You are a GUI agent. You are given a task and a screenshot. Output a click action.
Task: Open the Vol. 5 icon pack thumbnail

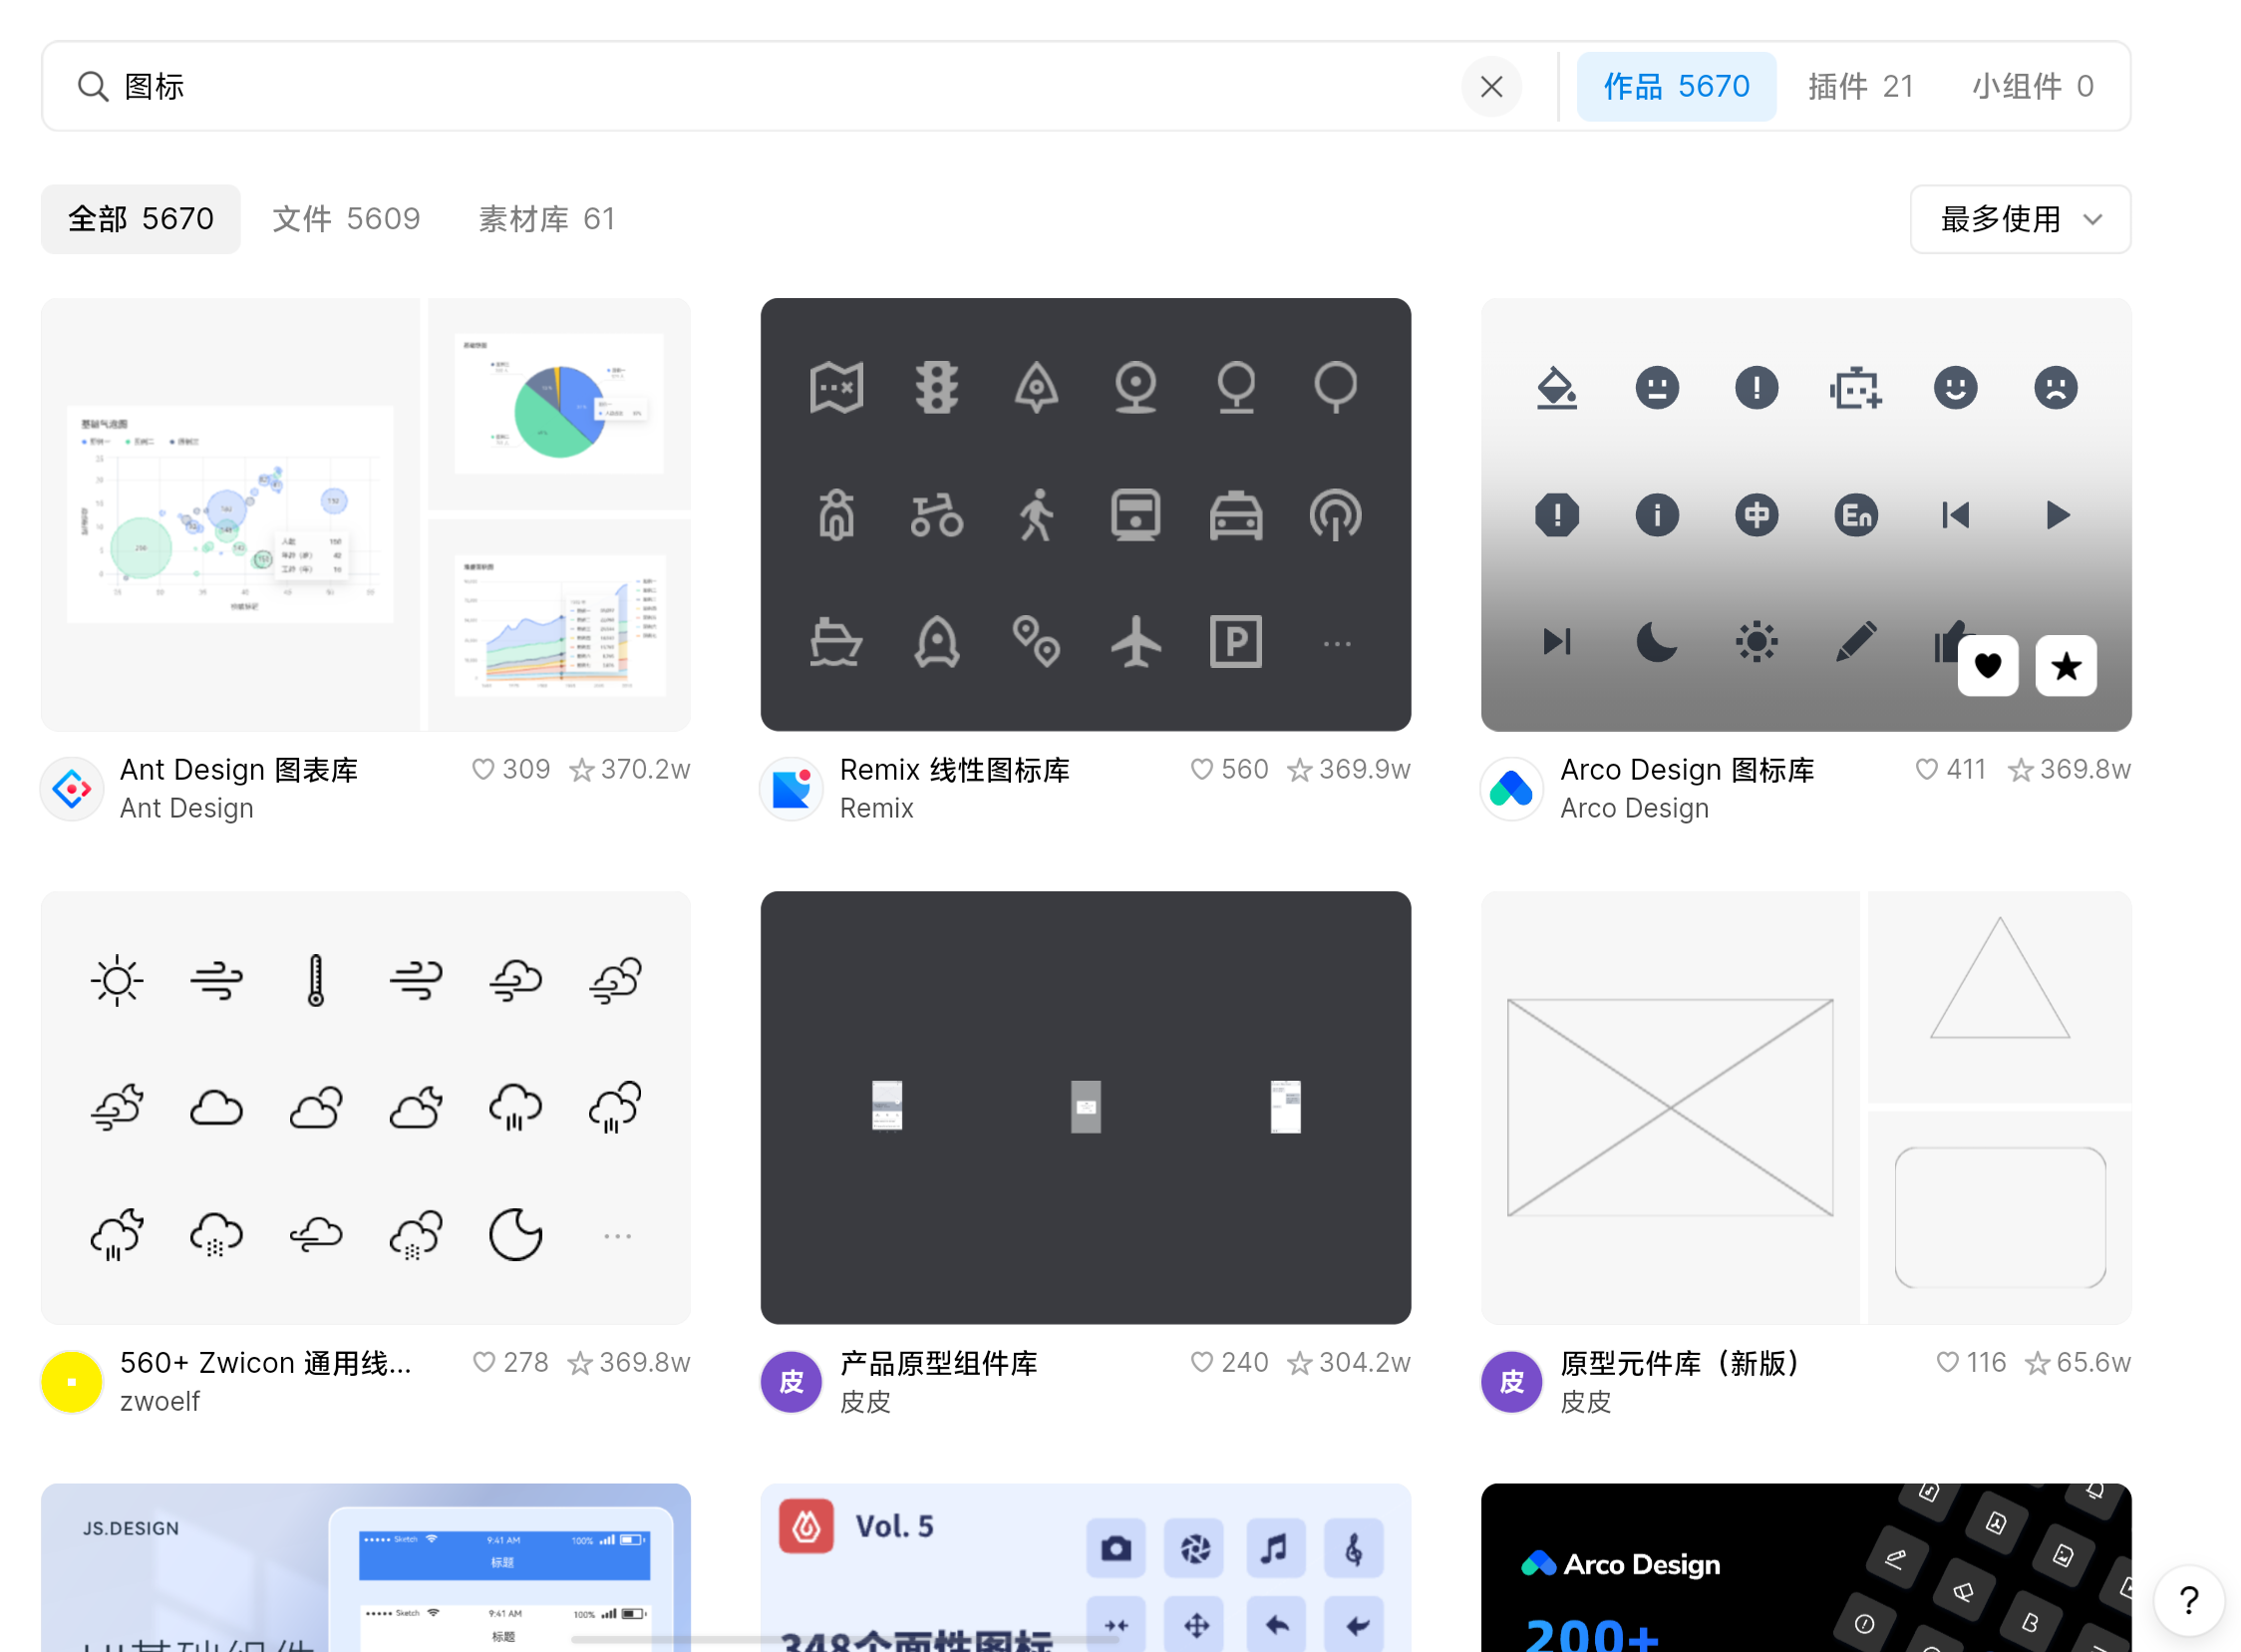(x=1085, y=1568)
